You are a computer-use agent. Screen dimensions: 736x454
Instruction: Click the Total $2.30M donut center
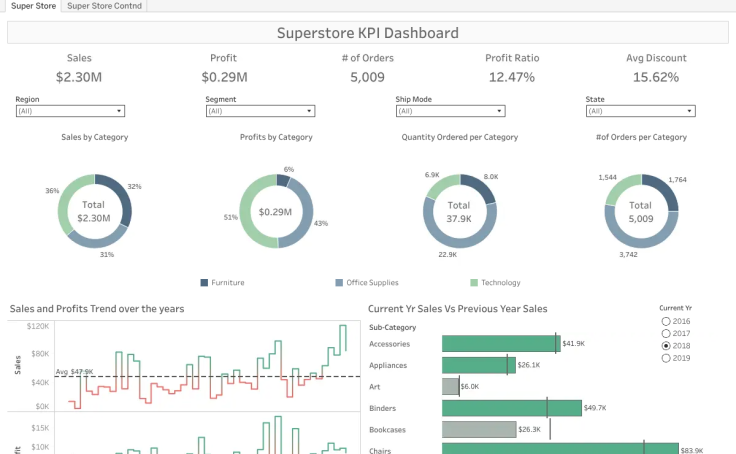click(x=93, y=211)
